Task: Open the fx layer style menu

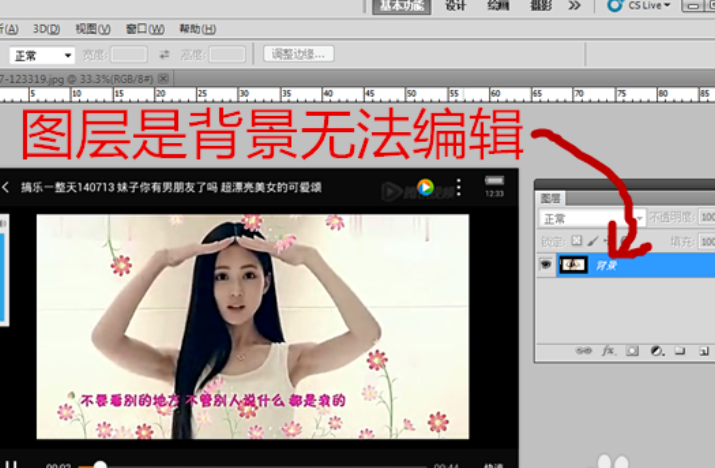Action: (608, 351)
